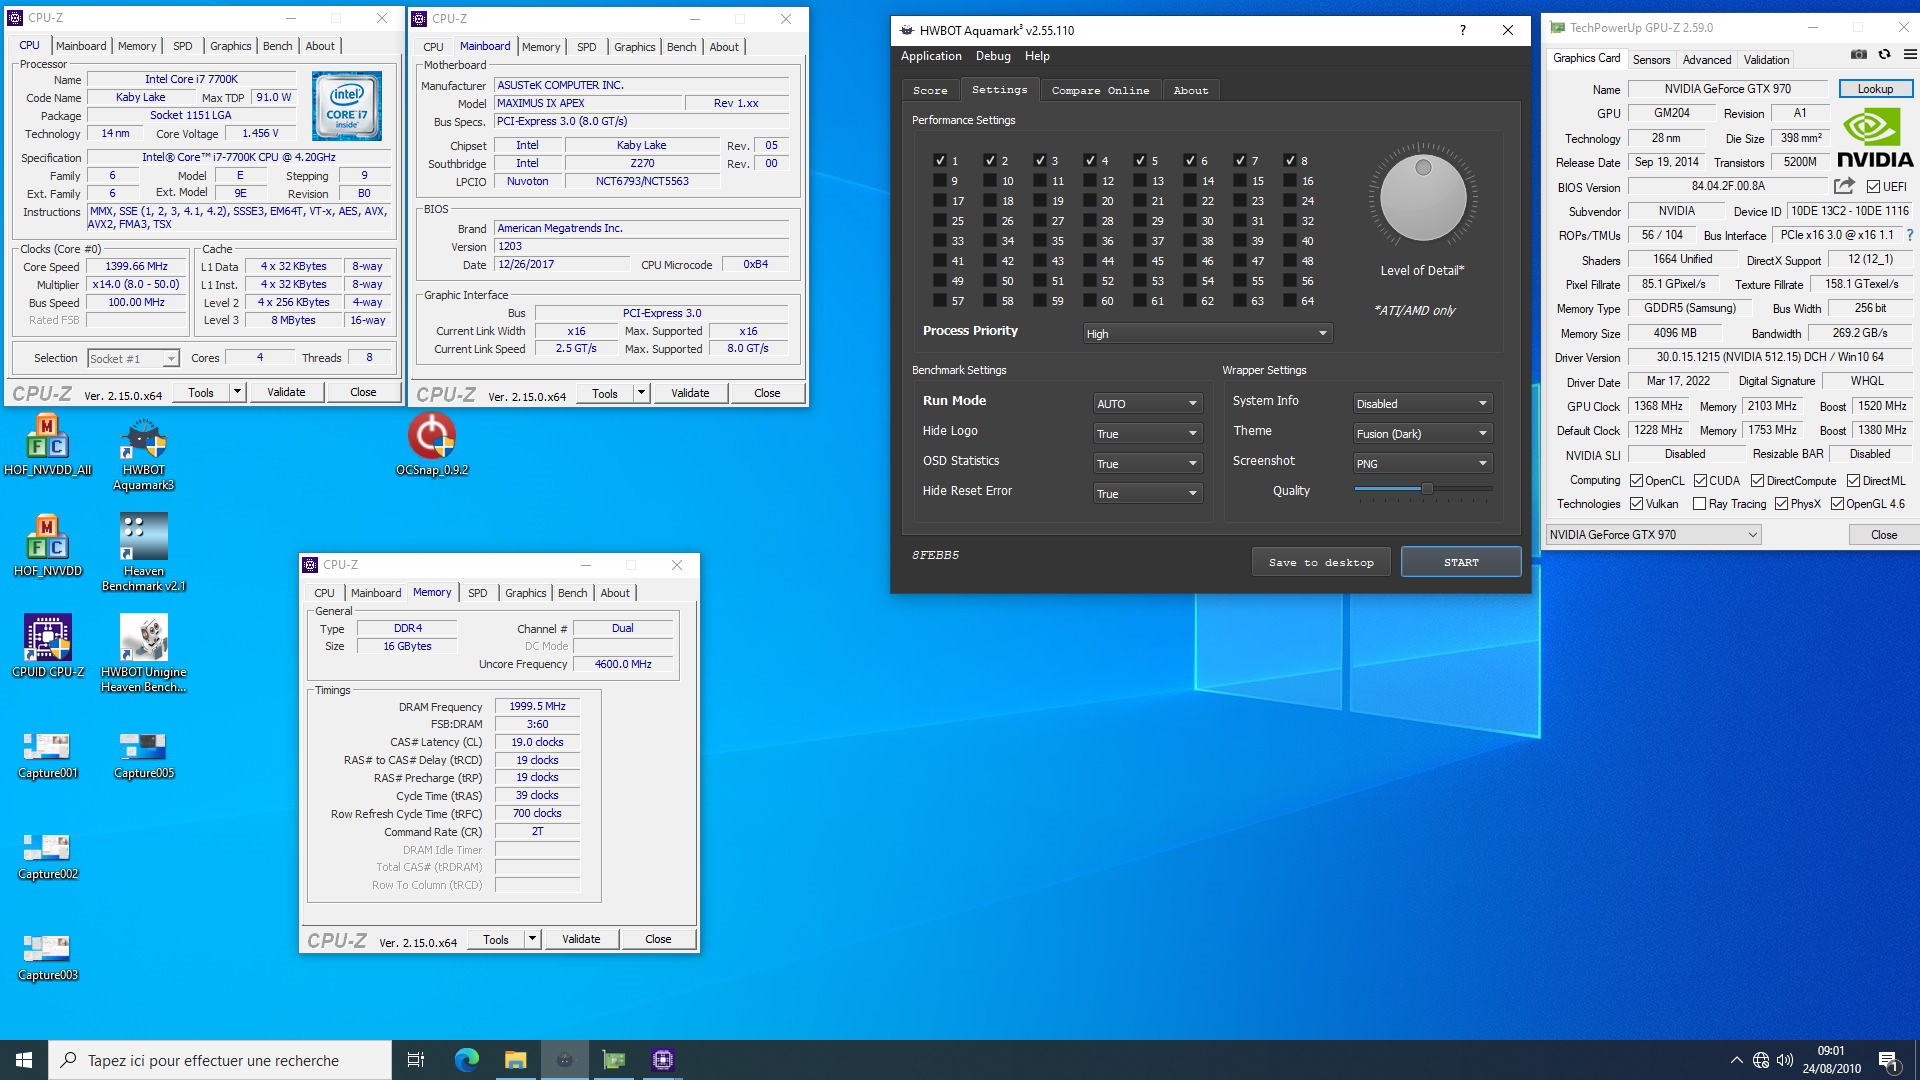Check thread 9 checkbox in Performance Settings

click(940, 180)
